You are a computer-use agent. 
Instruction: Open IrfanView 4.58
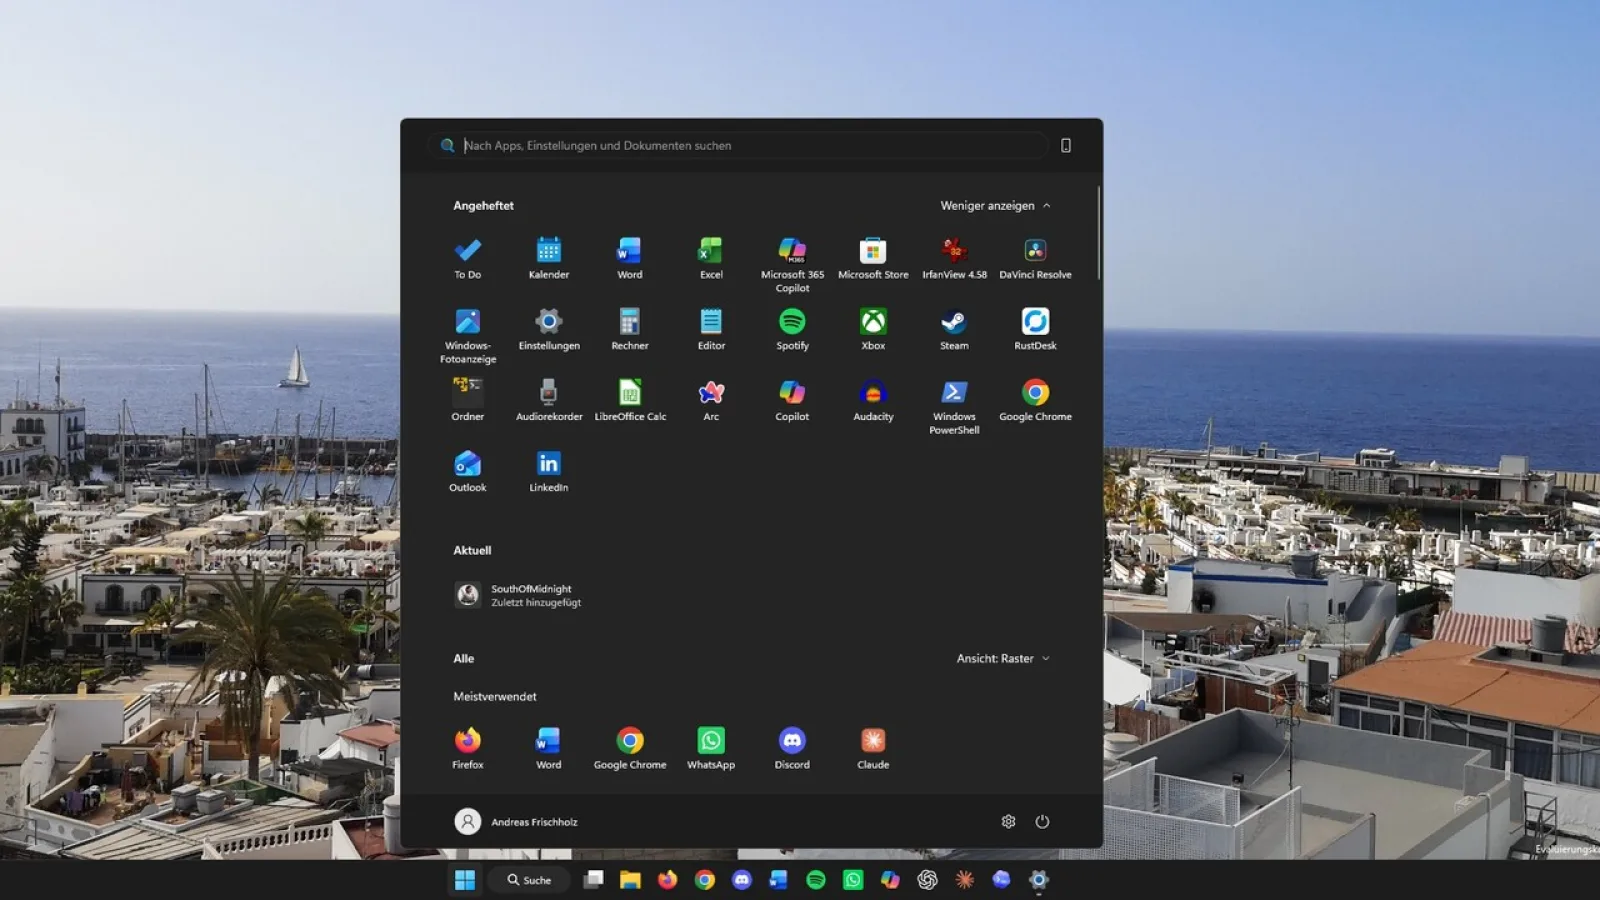coord(954,258)
